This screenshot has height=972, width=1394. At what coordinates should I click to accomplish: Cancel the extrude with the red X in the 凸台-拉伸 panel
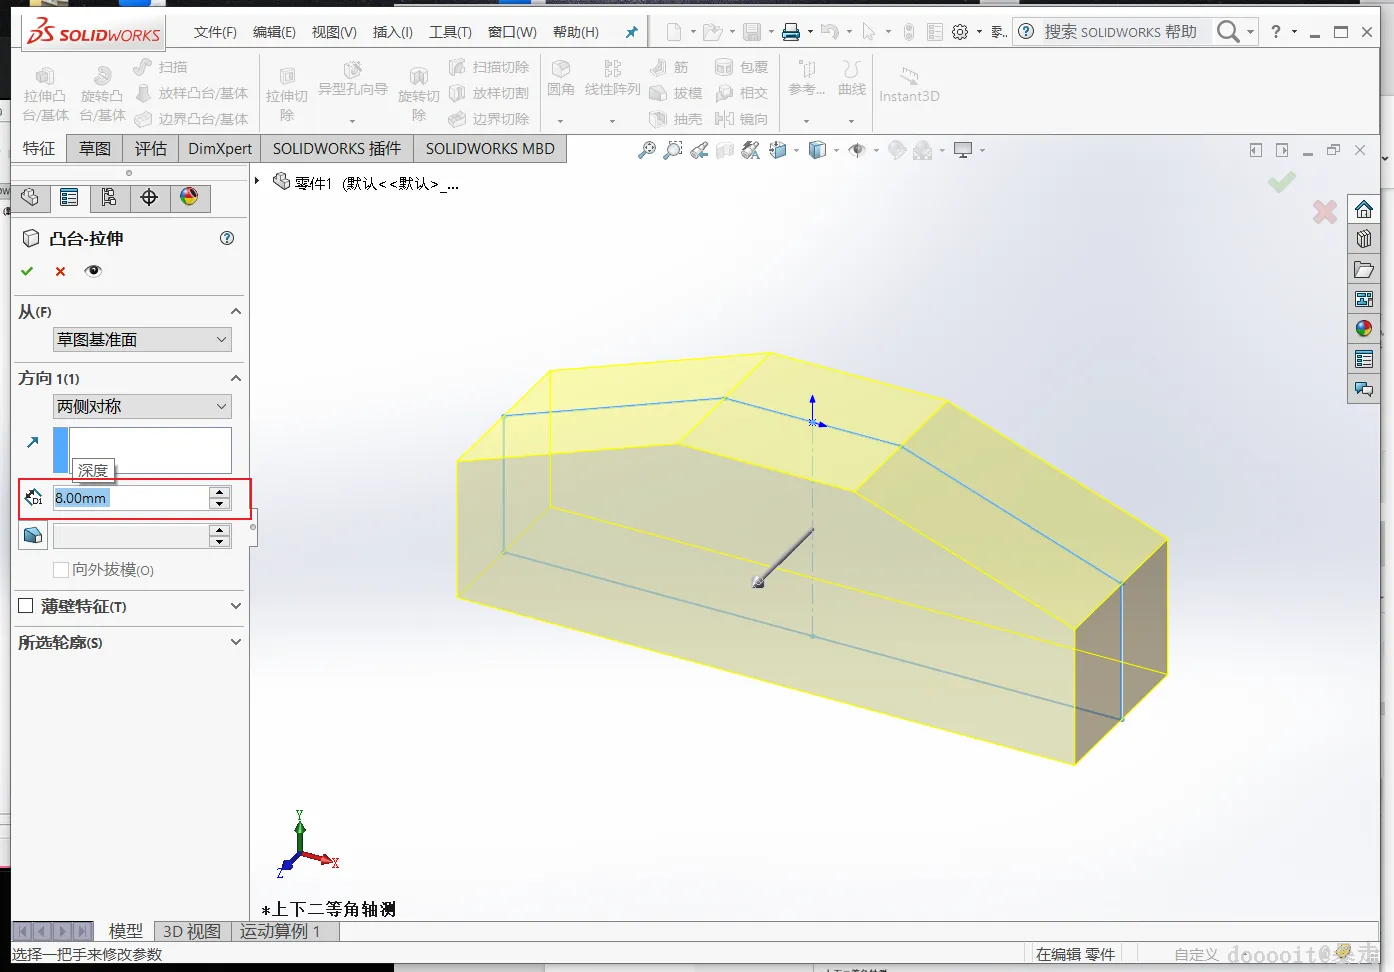[61, 271]
